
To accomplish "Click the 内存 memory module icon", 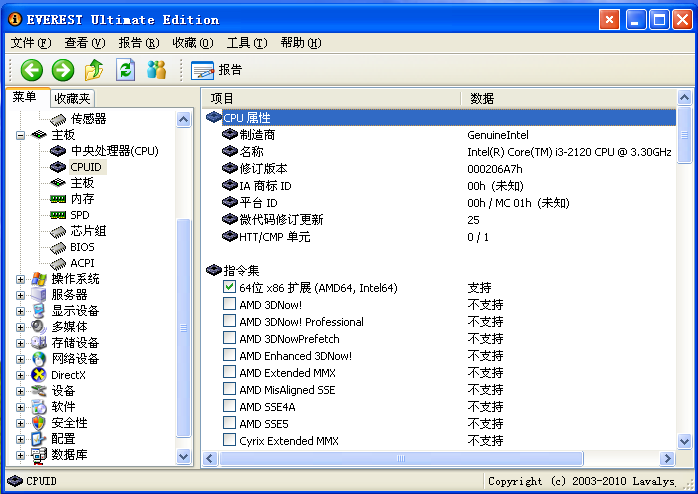I will (58, 199).
